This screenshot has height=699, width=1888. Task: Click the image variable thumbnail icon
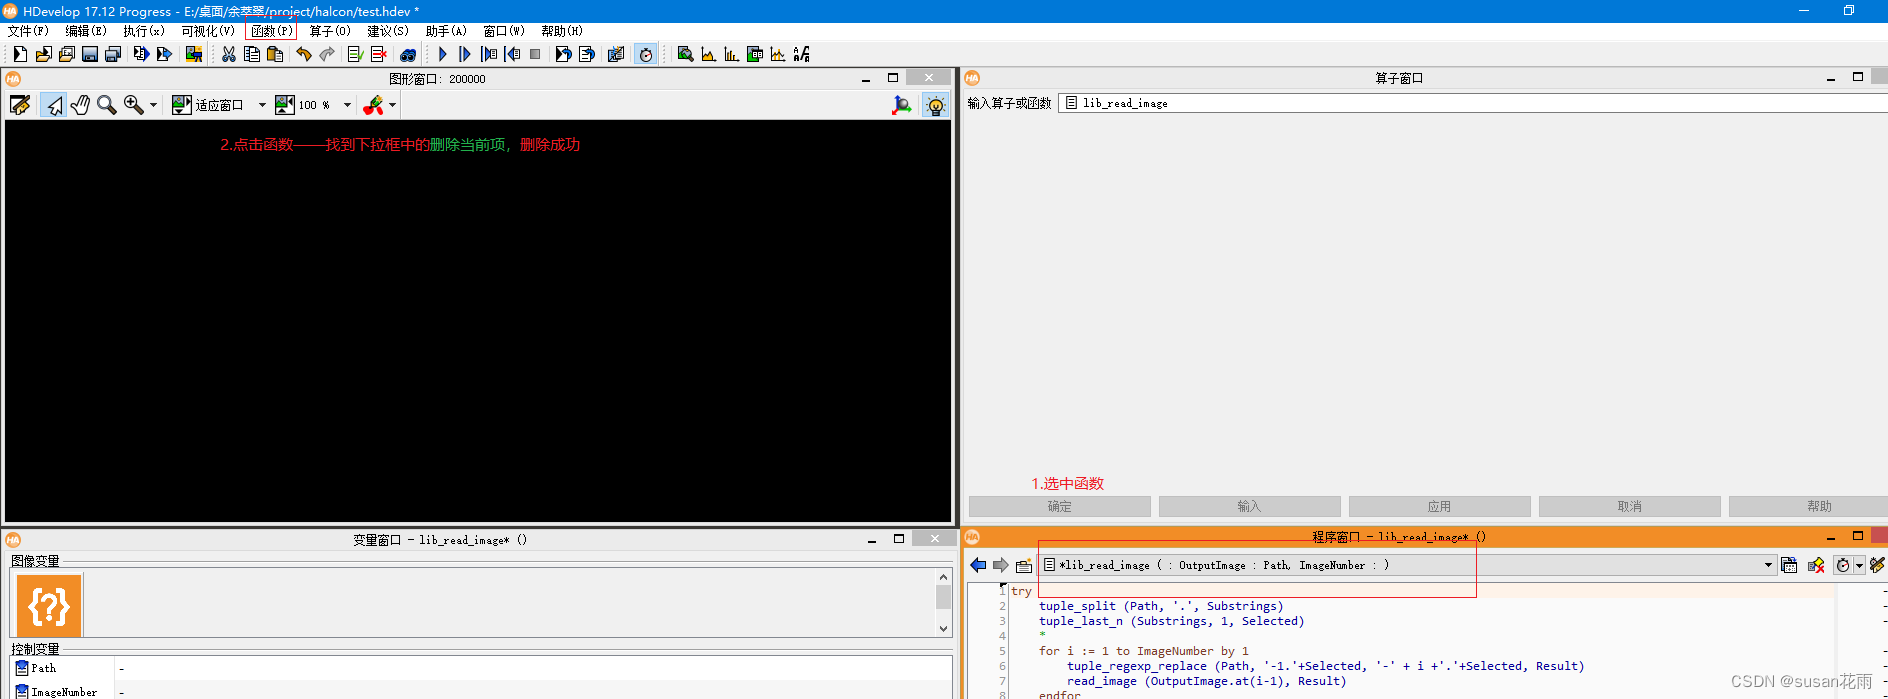(x=49, y=606)
